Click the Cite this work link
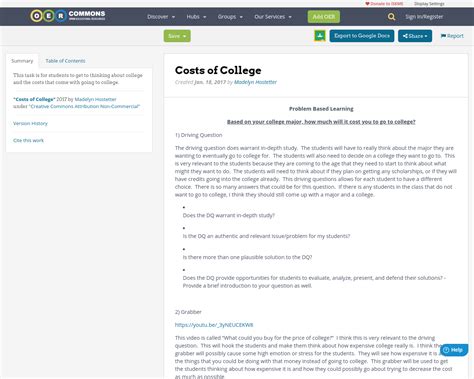Viewport: 474px width, 379px height. click(x=28, y=140)
